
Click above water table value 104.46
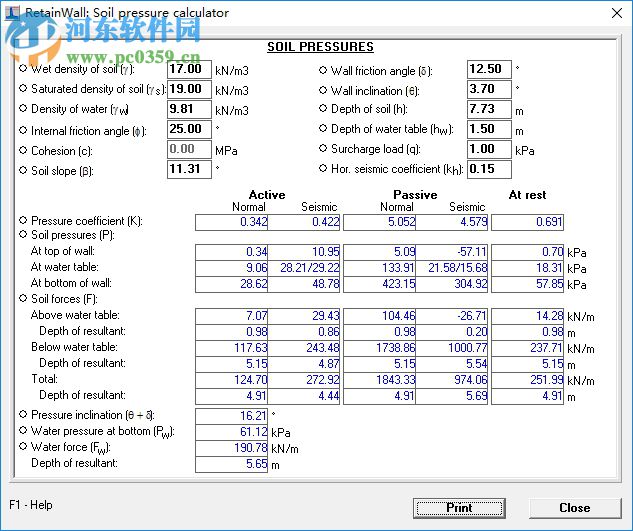(380, 316)
